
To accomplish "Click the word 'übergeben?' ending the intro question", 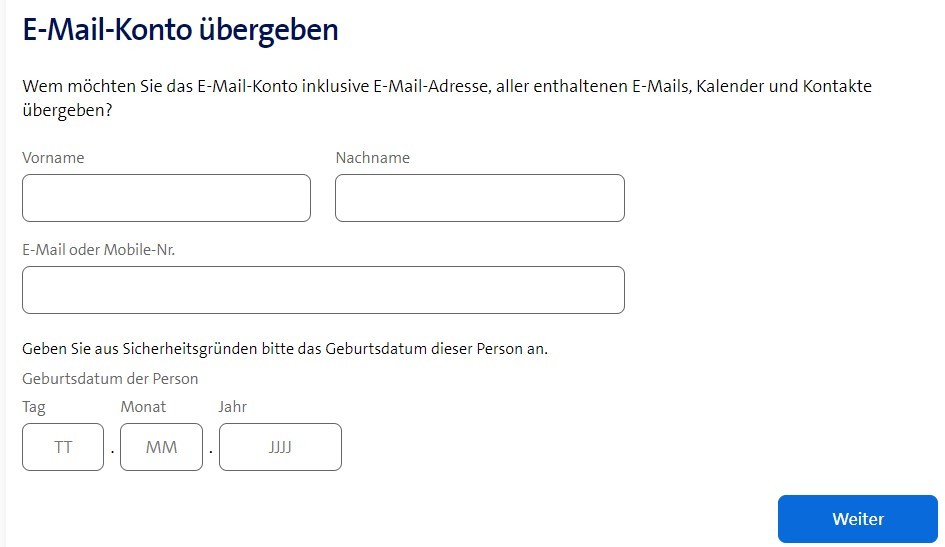I will click(x=66, y=109).
